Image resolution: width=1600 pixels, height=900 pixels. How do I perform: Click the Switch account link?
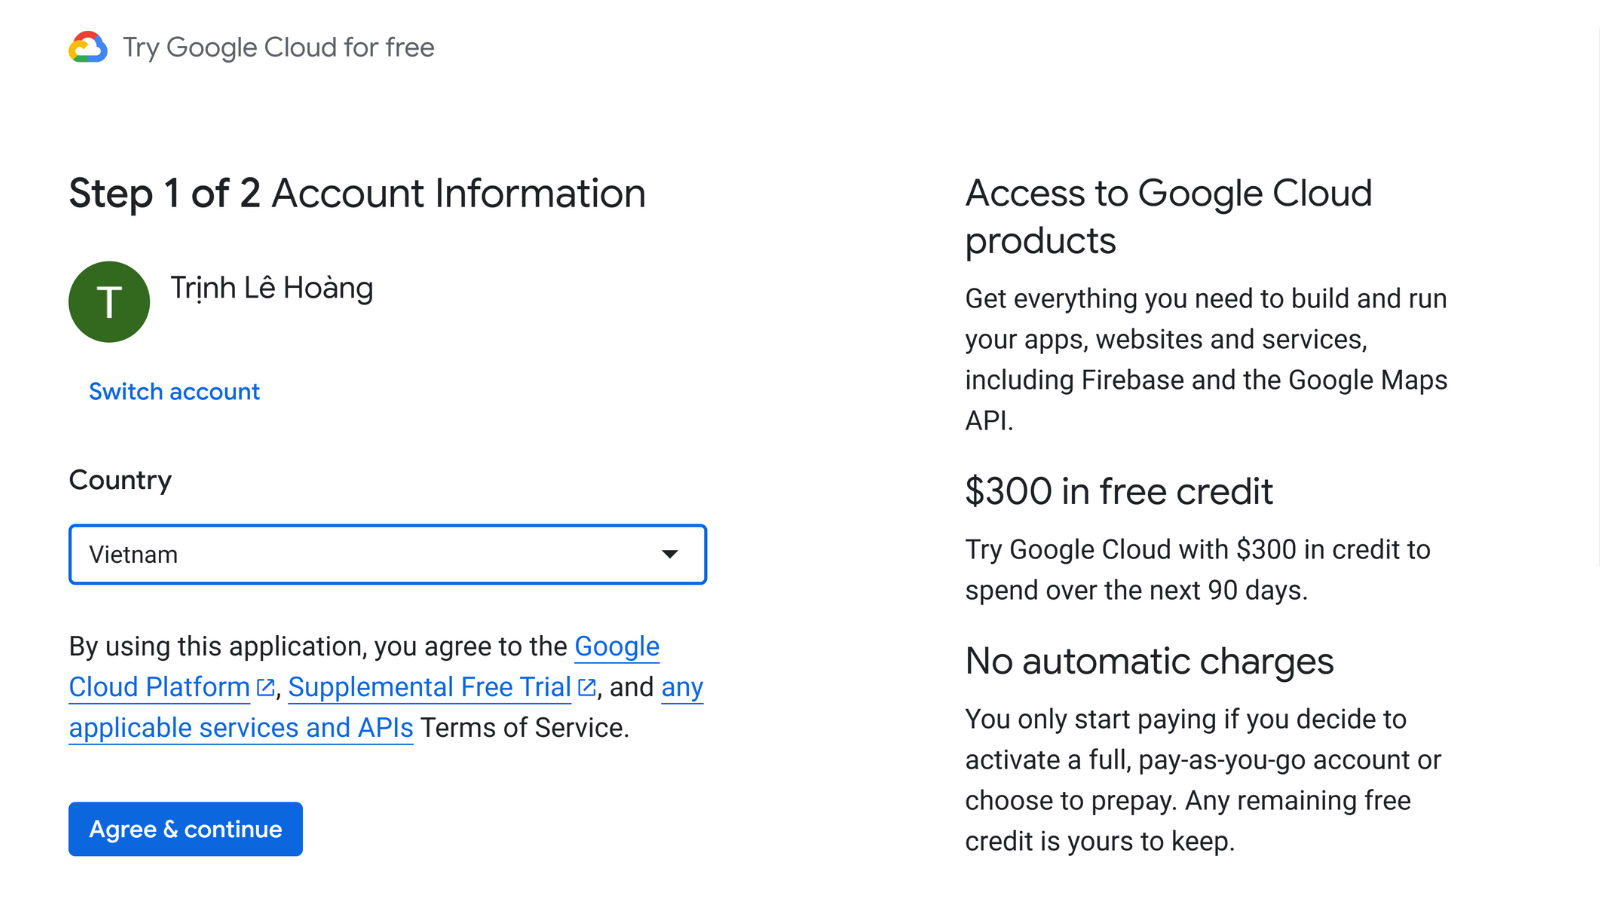(174, 391)
